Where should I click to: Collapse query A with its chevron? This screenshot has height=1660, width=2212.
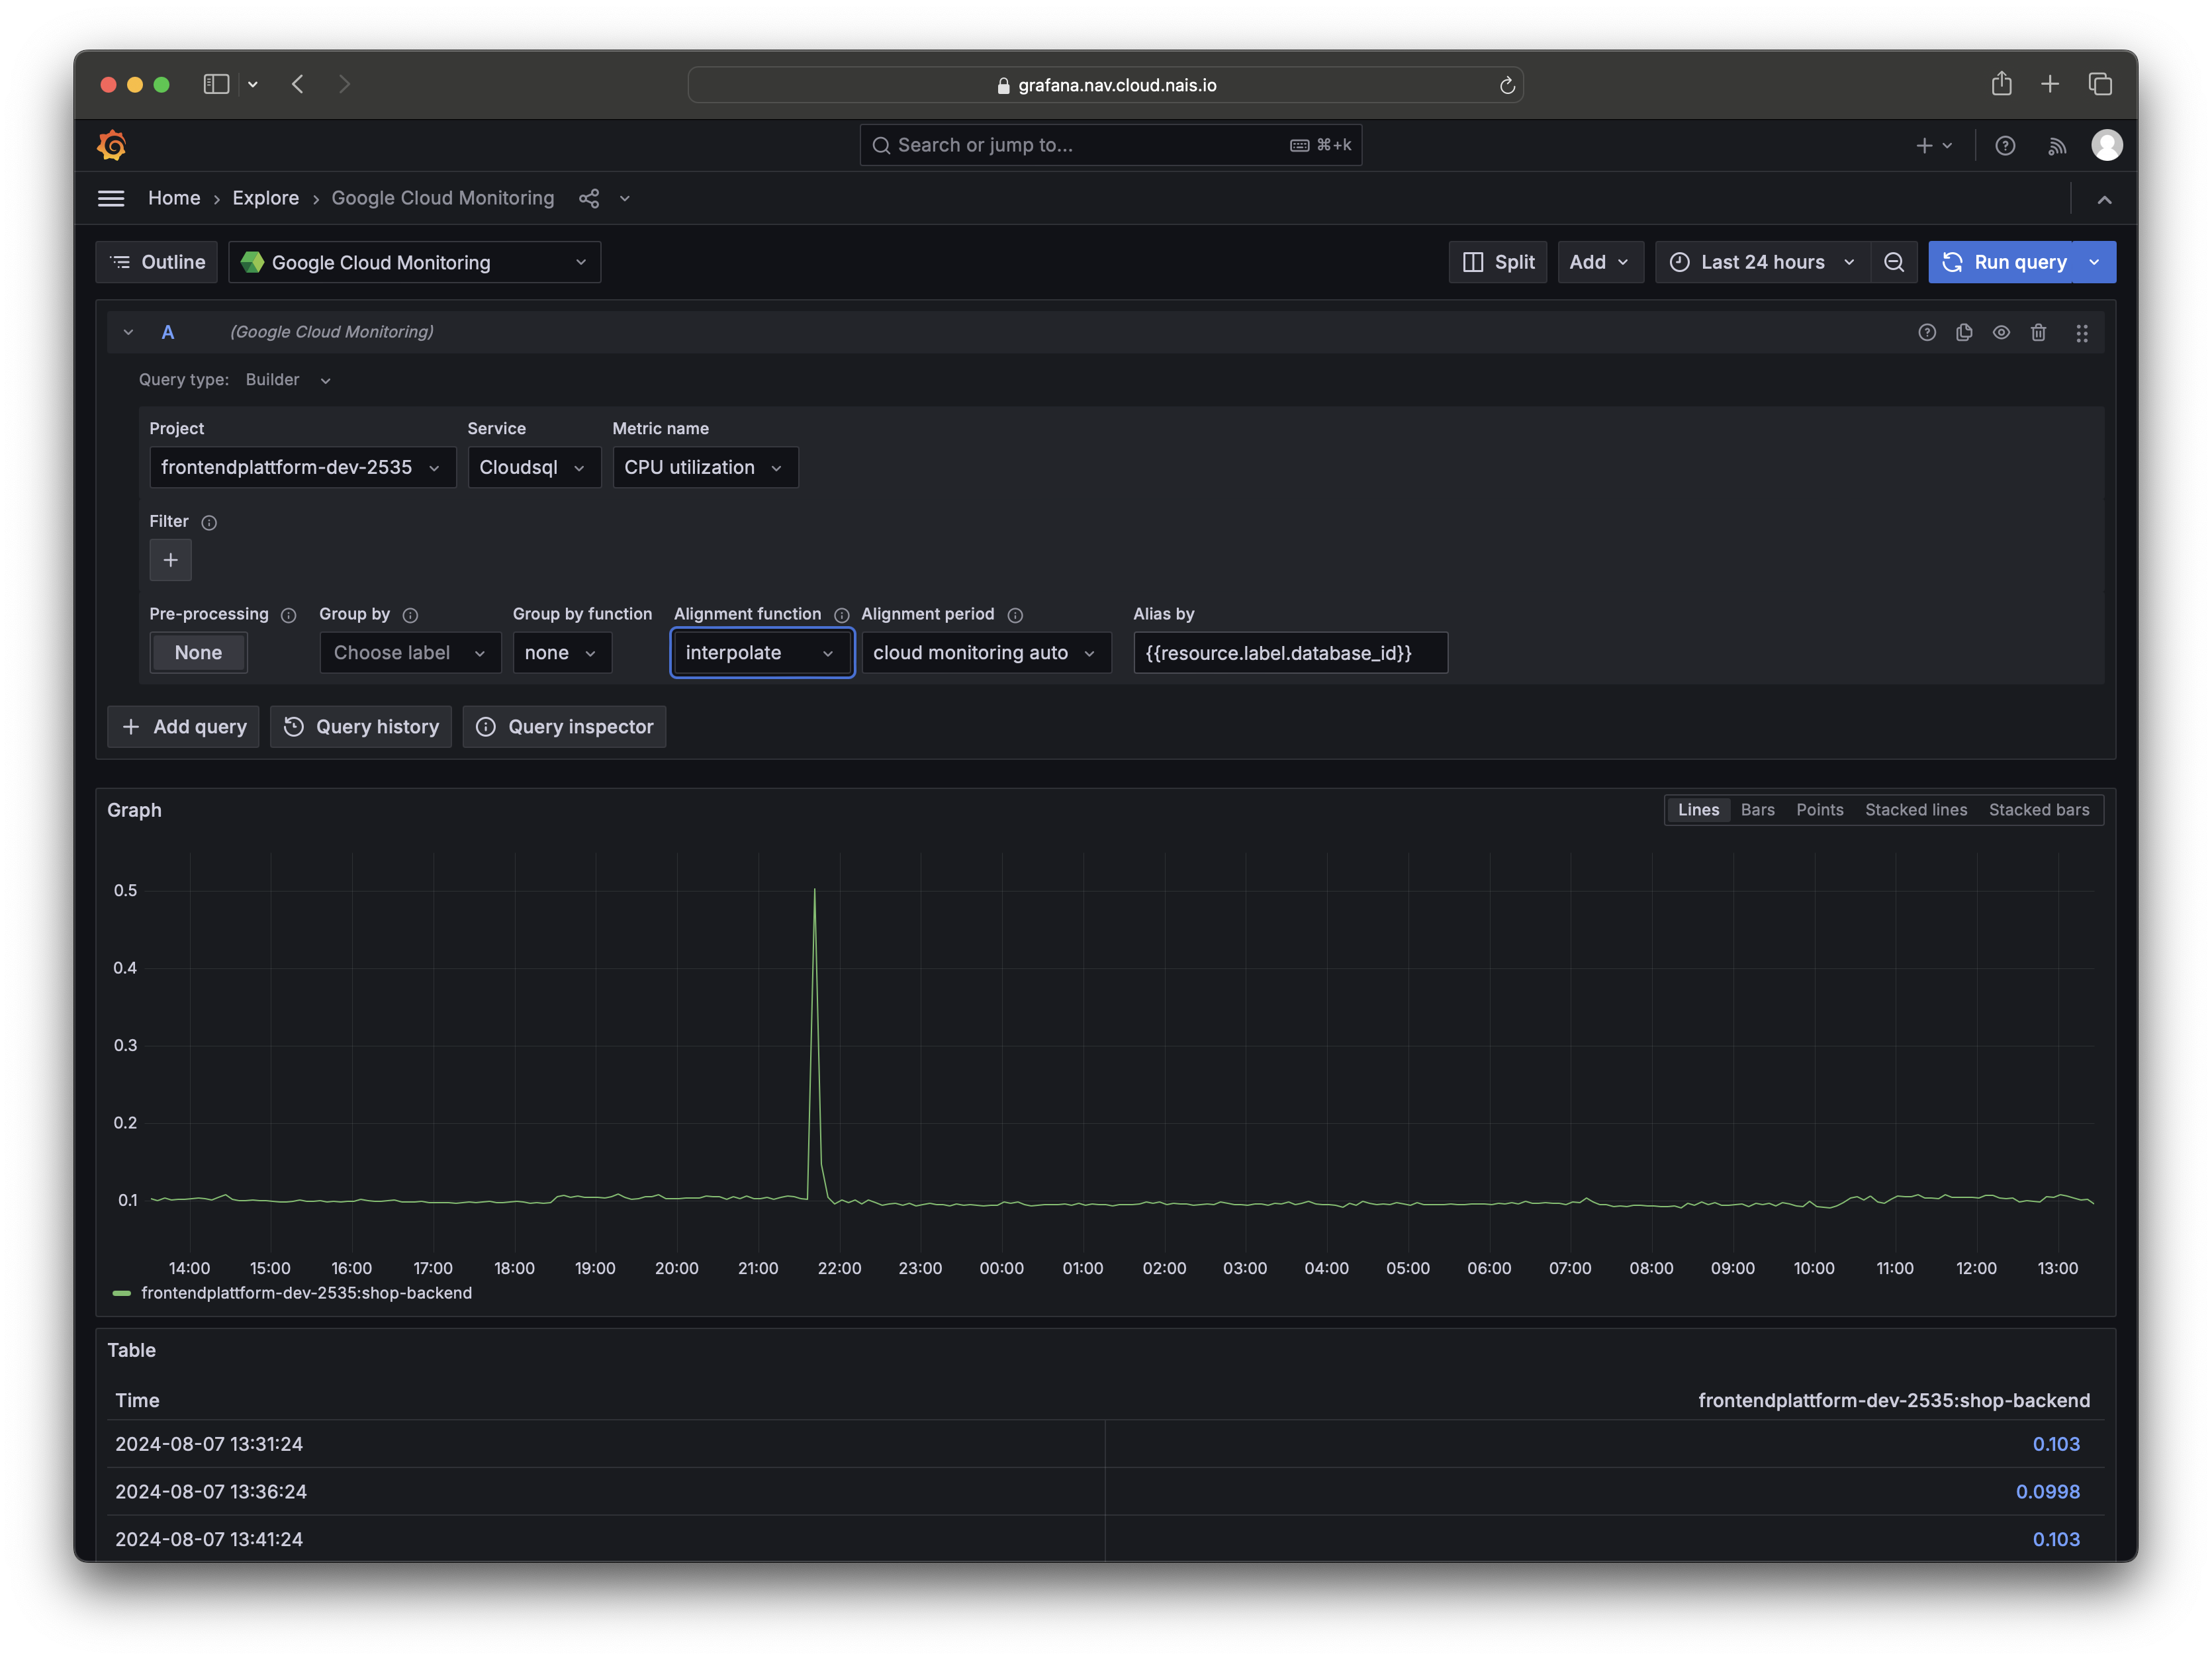128,332
